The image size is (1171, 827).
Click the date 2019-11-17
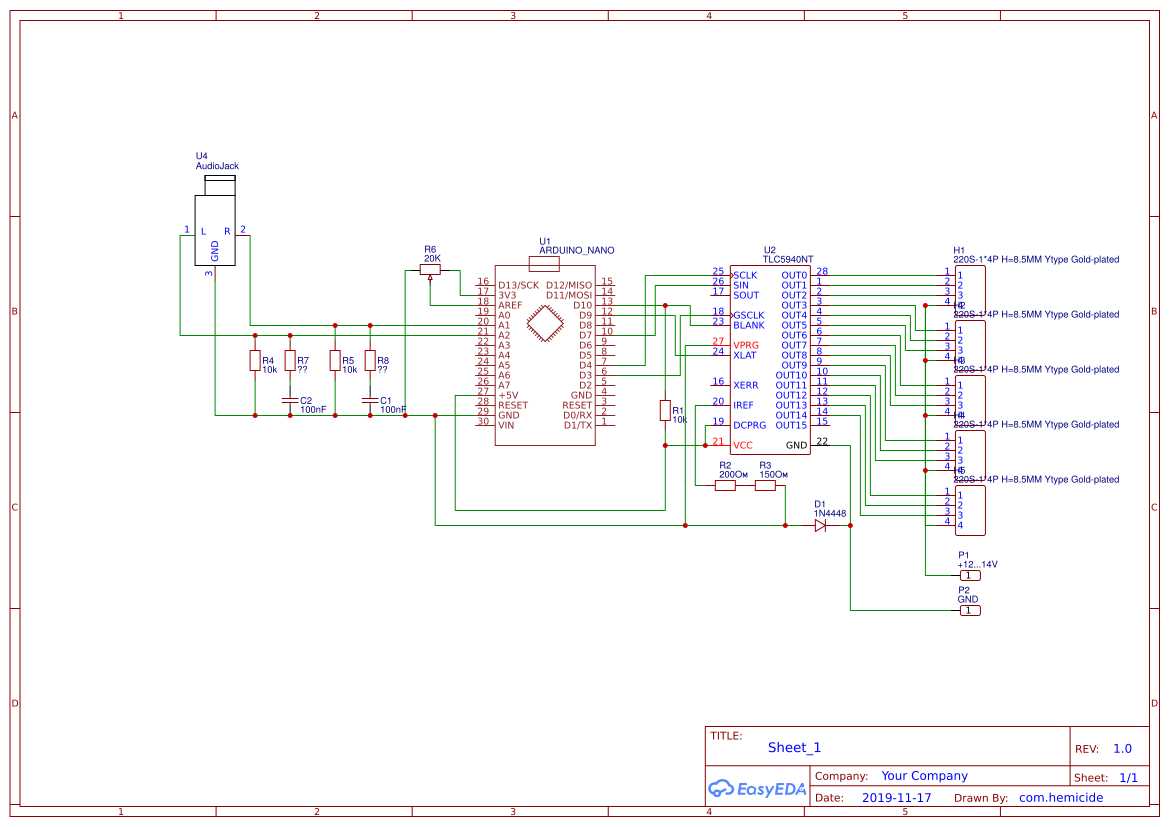tap(896, 798)
